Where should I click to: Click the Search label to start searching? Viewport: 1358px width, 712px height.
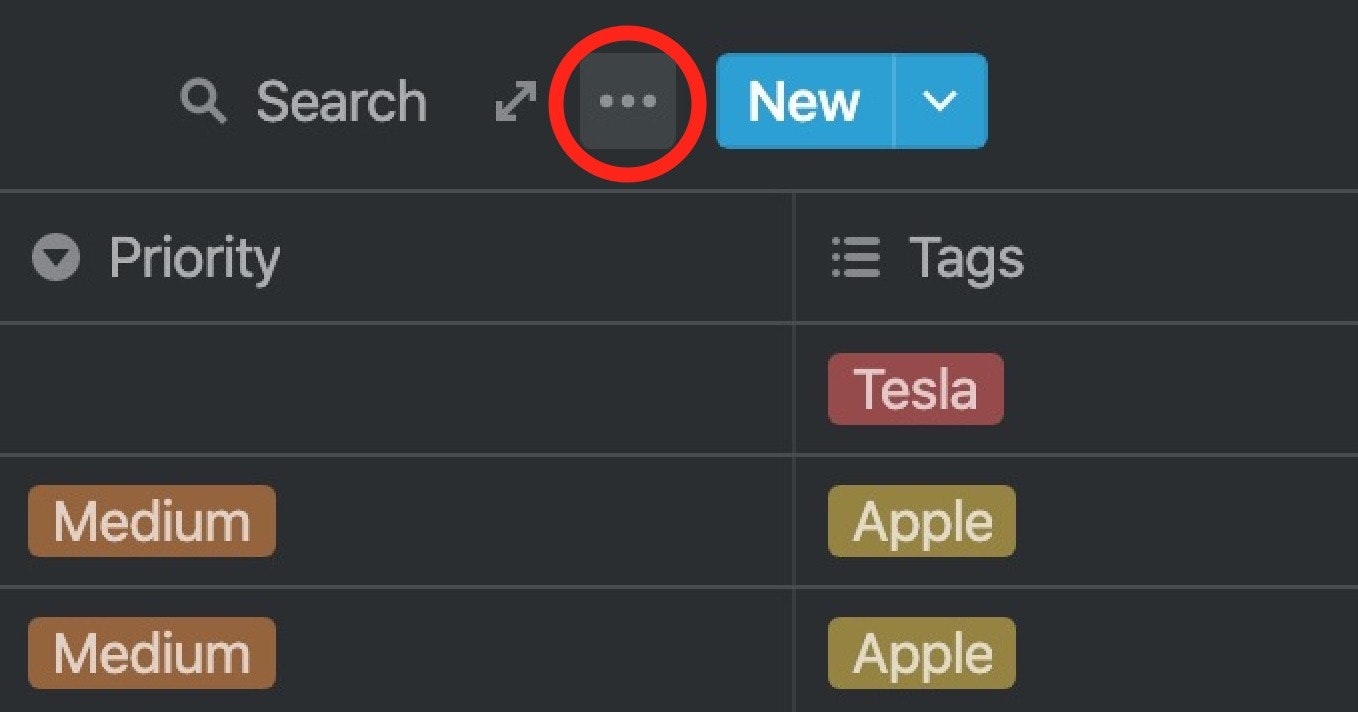coord(340,100)
